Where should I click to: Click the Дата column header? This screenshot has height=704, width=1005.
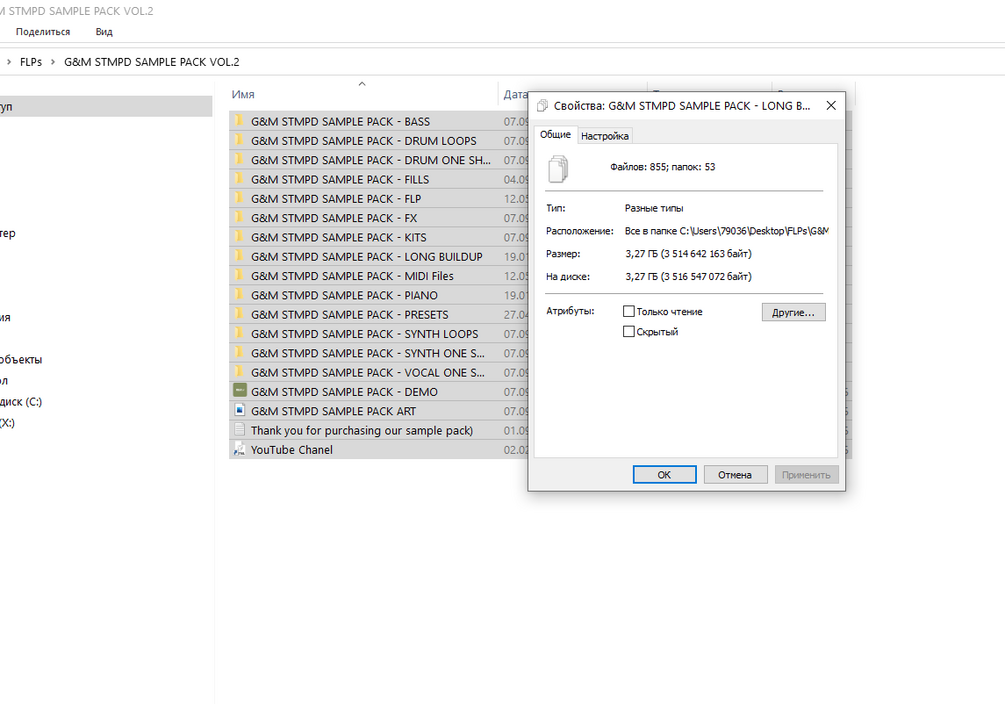(515, 94)
